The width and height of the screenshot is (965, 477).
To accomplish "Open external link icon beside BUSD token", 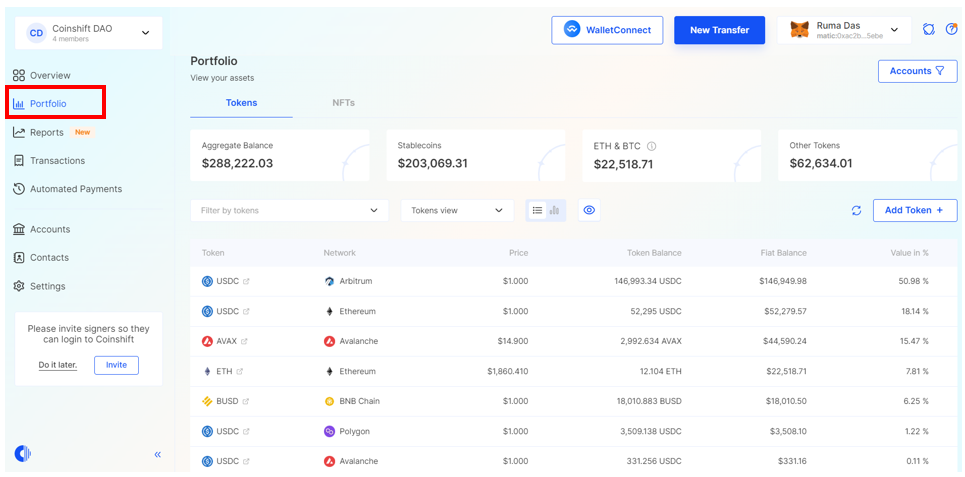I will tap(248, 401).
